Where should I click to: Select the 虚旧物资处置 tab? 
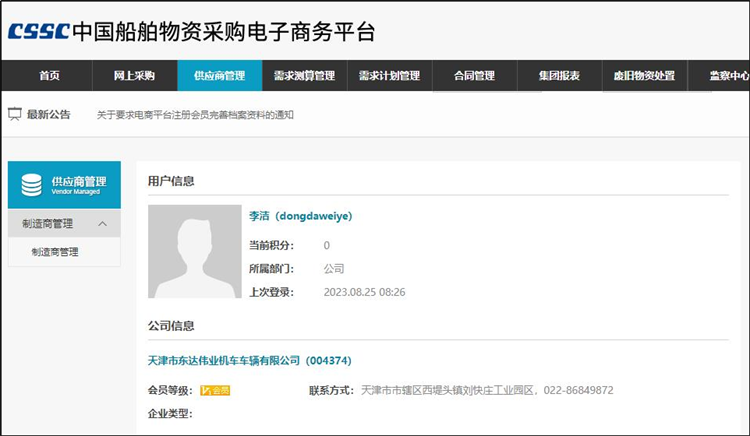pyautogui.click(x=645, y=76)
